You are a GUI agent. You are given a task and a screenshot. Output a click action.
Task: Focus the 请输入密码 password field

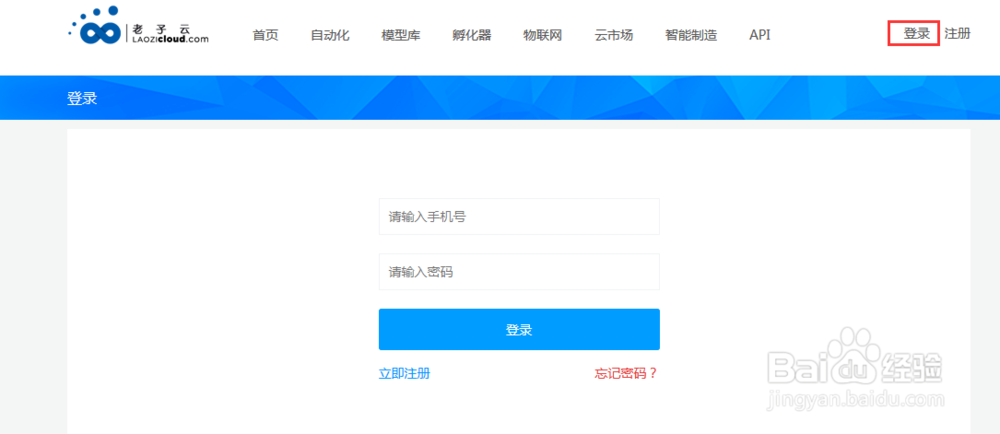(519, 272)
